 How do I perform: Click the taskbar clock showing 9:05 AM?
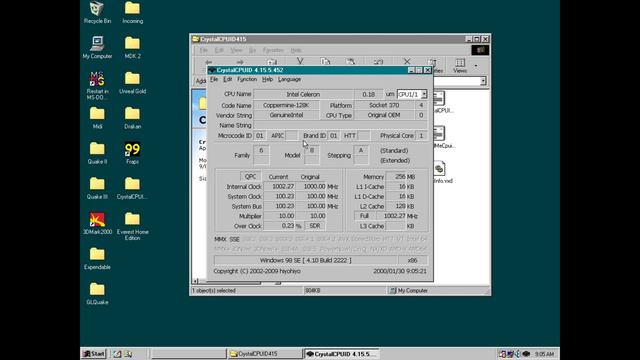coord(544,354)
